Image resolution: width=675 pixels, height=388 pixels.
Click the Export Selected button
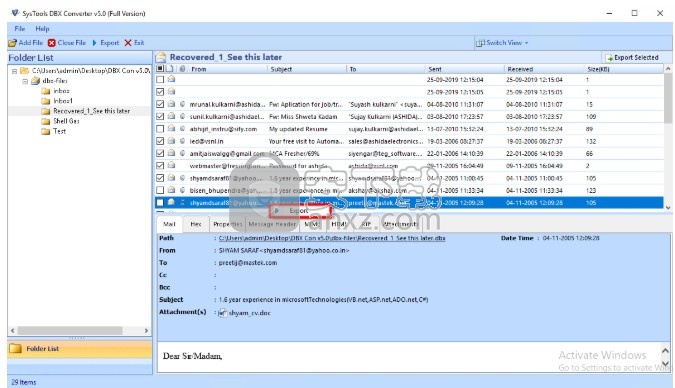[632, 57]
